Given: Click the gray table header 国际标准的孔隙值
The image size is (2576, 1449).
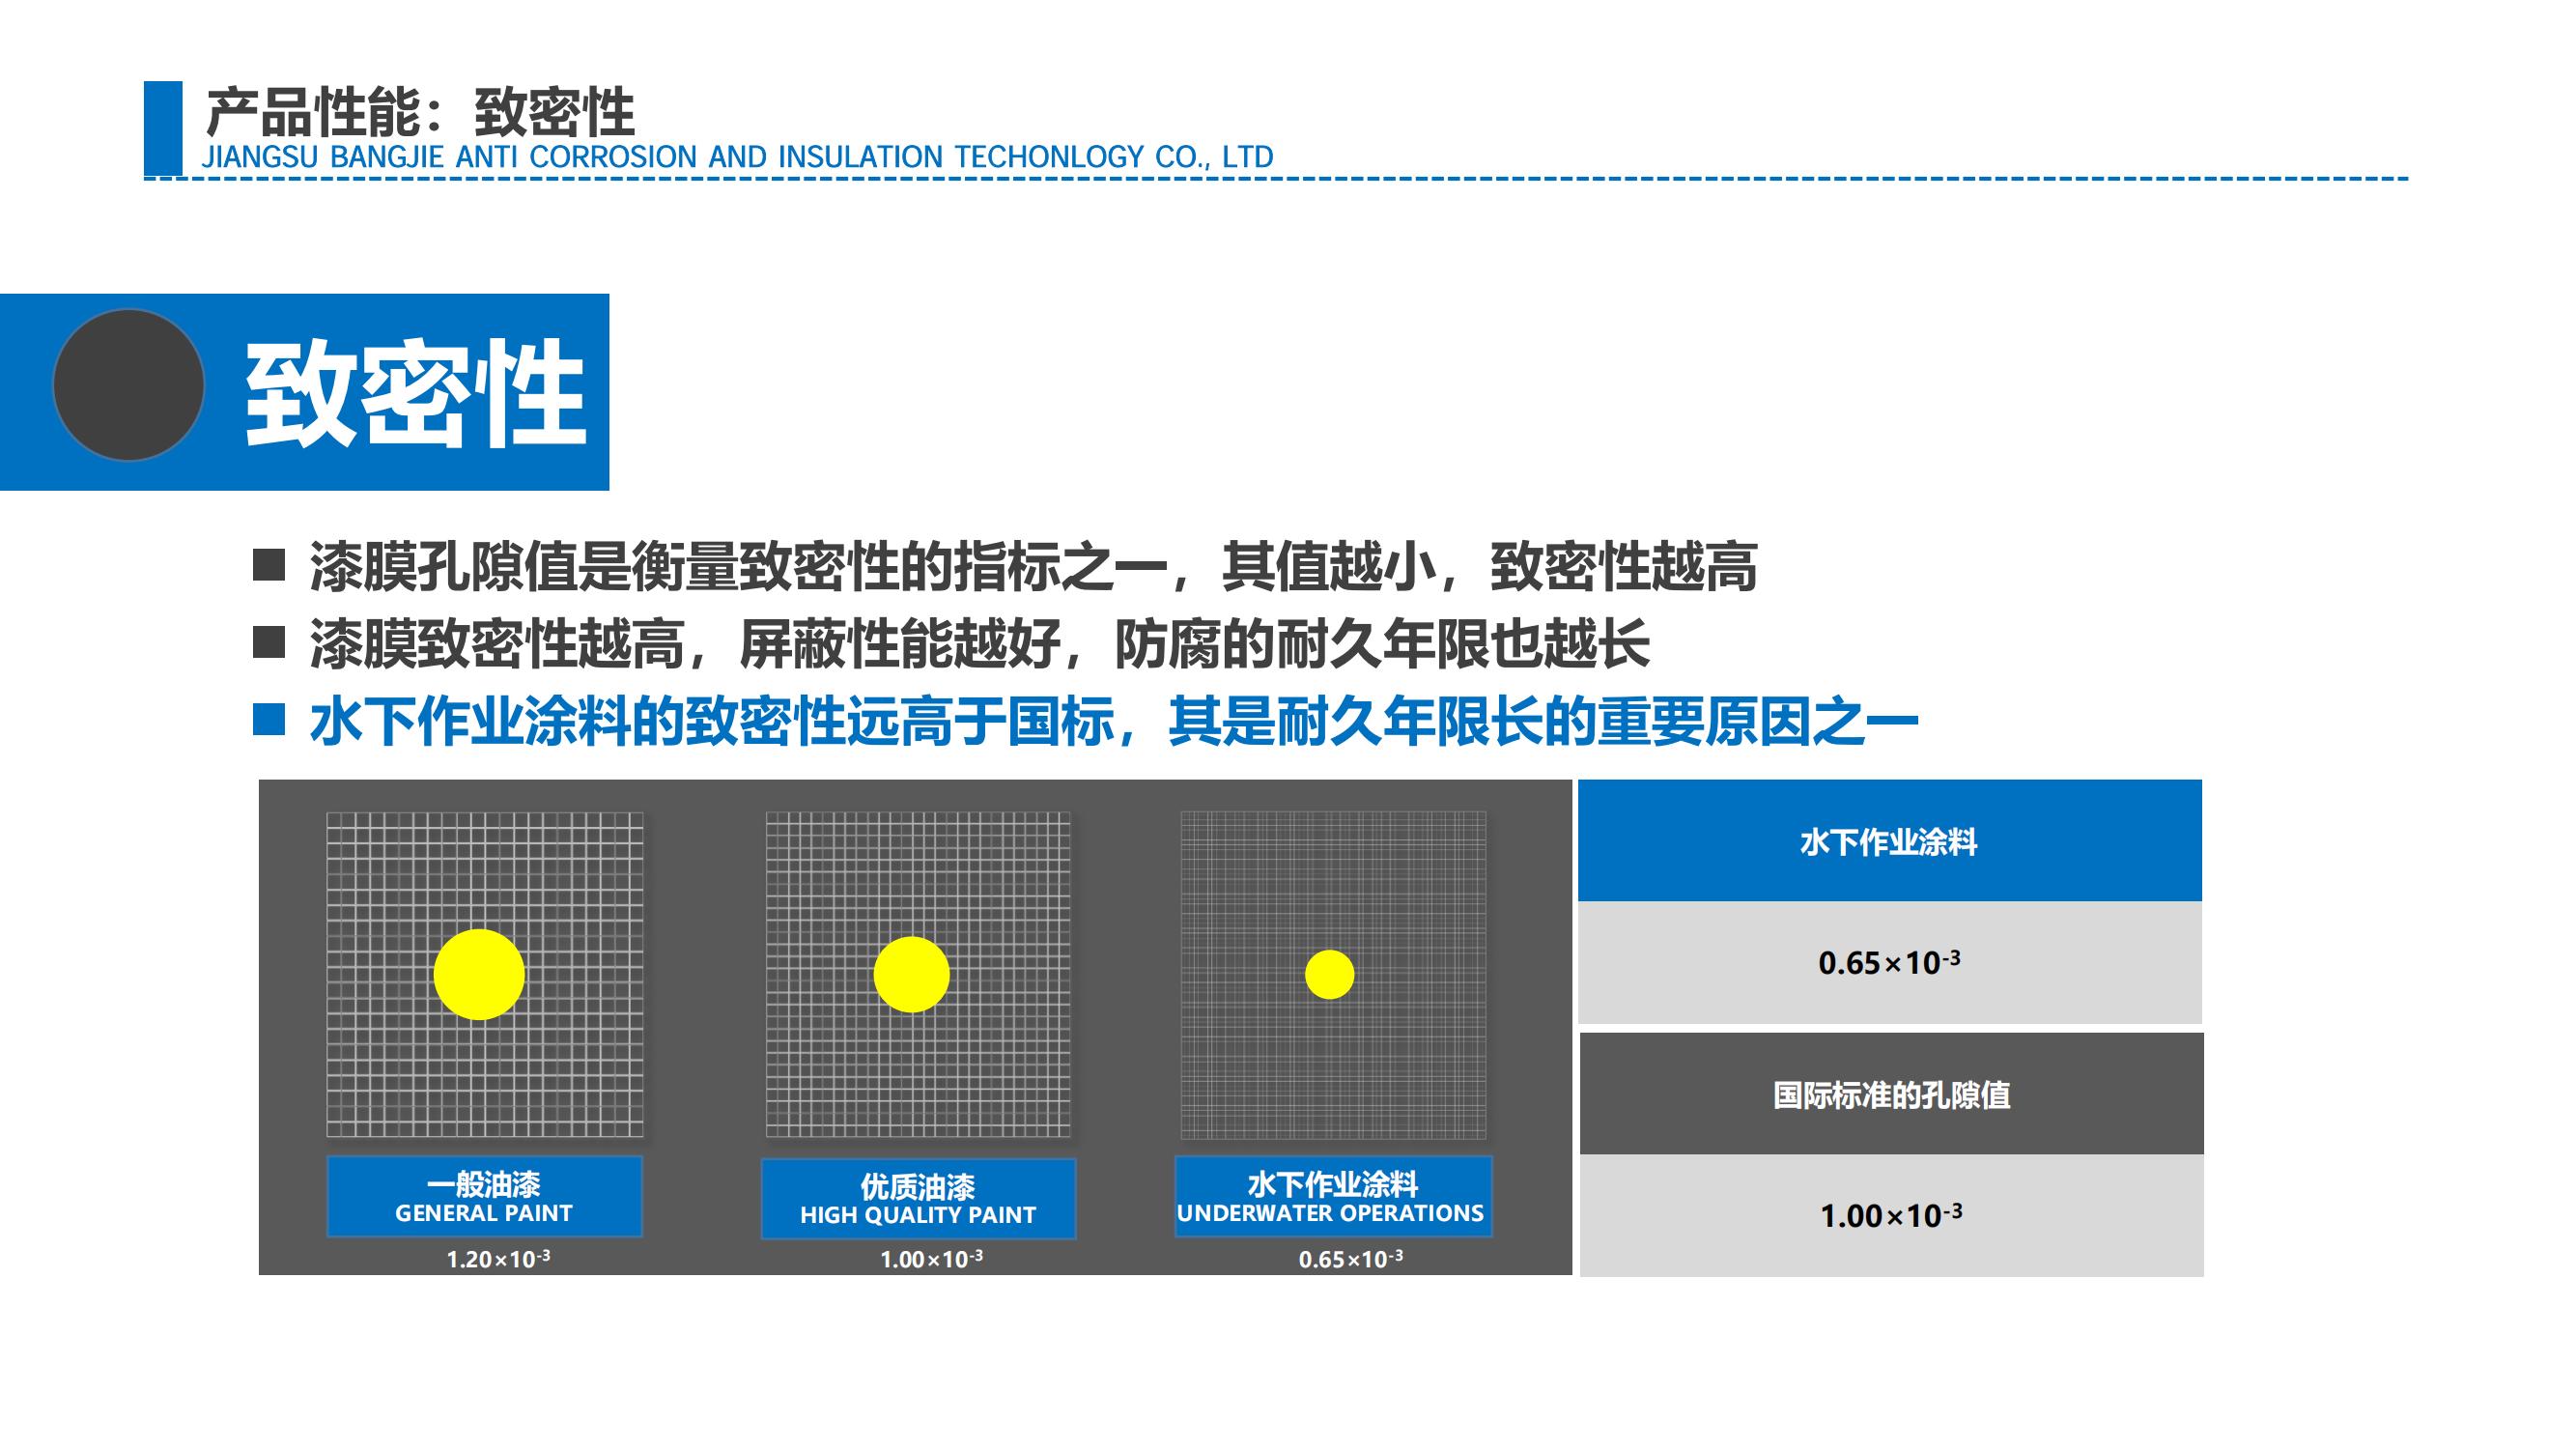Looking at the screenshot, I should (x=1892, y=1094).
